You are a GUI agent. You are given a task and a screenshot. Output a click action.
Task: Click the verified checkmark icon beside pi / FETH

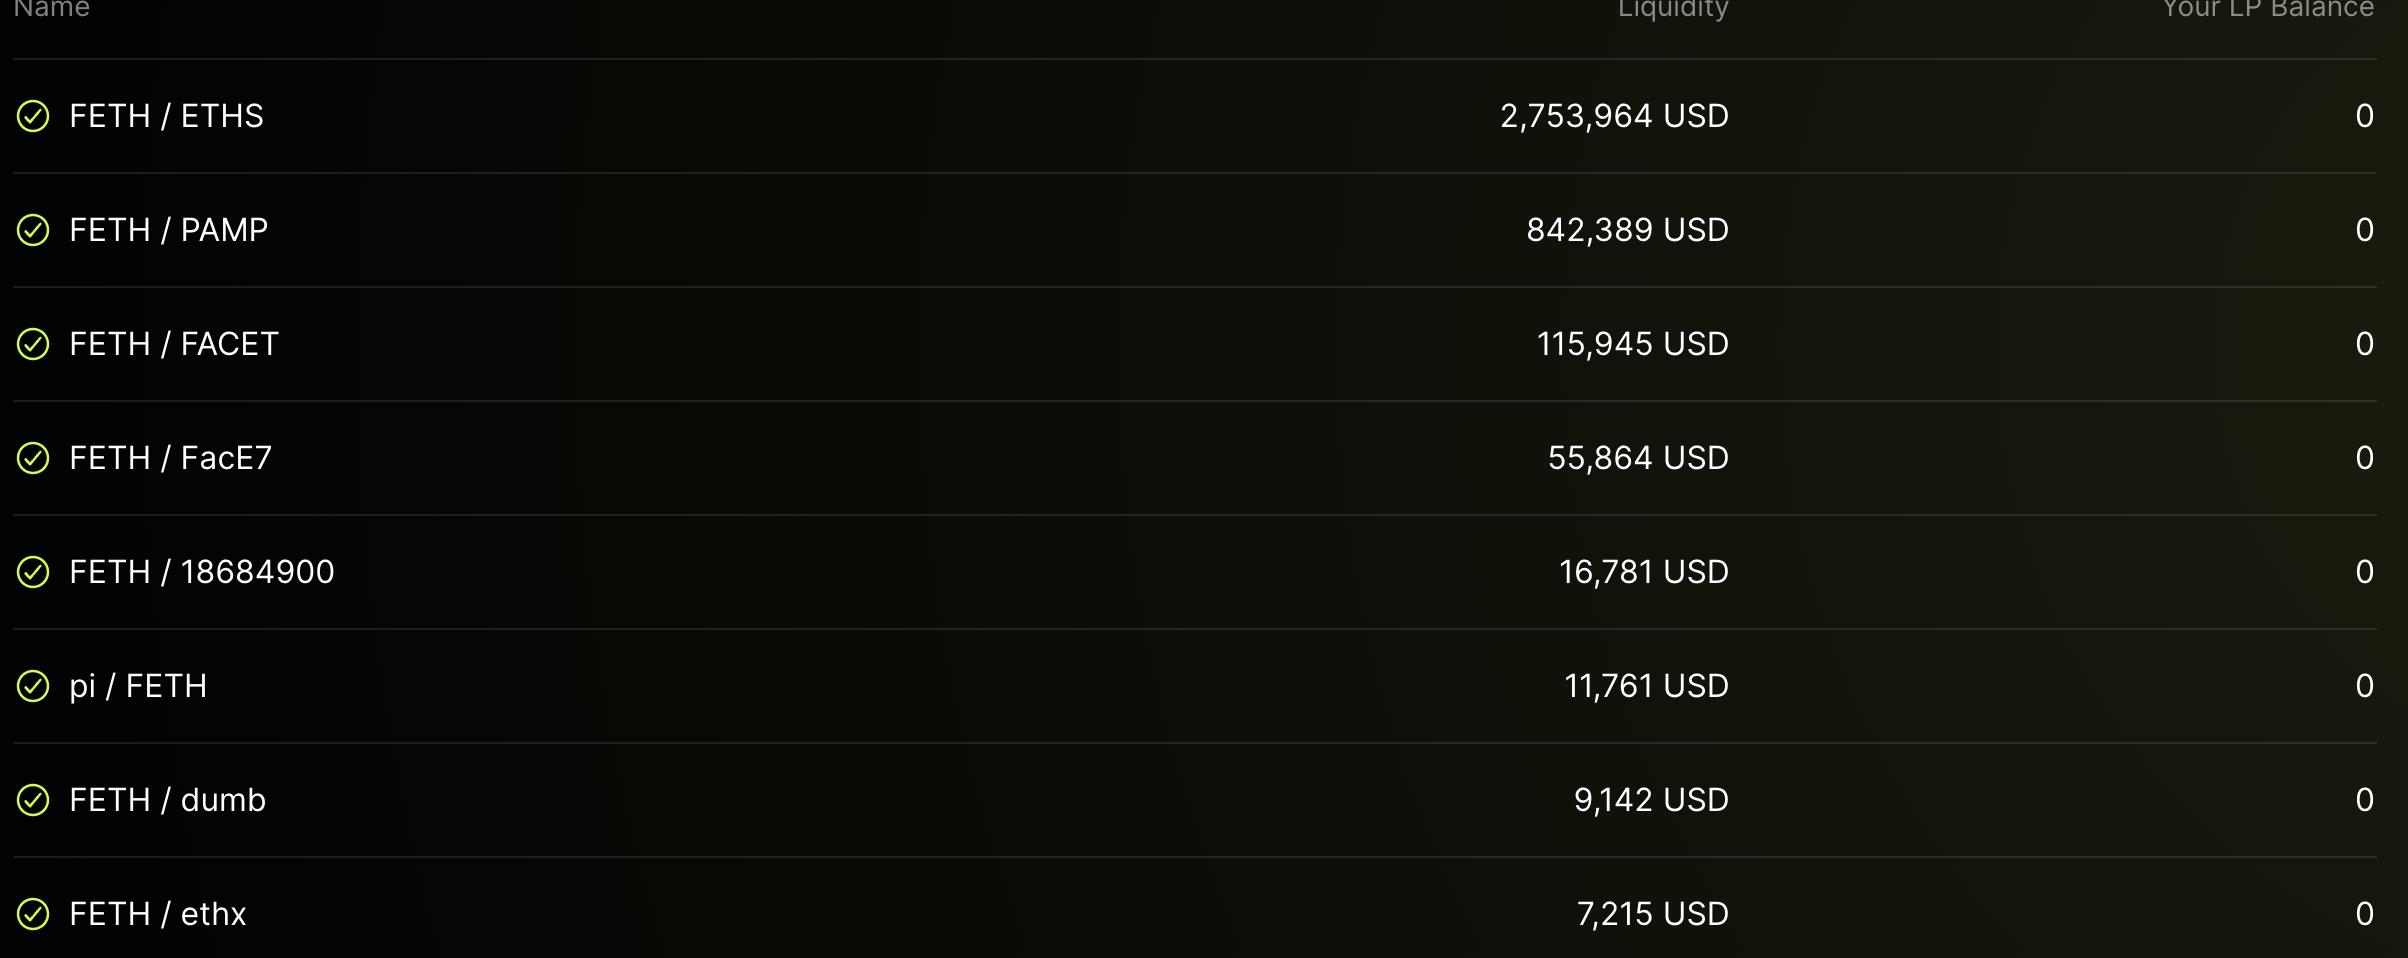tap(33, 687)
